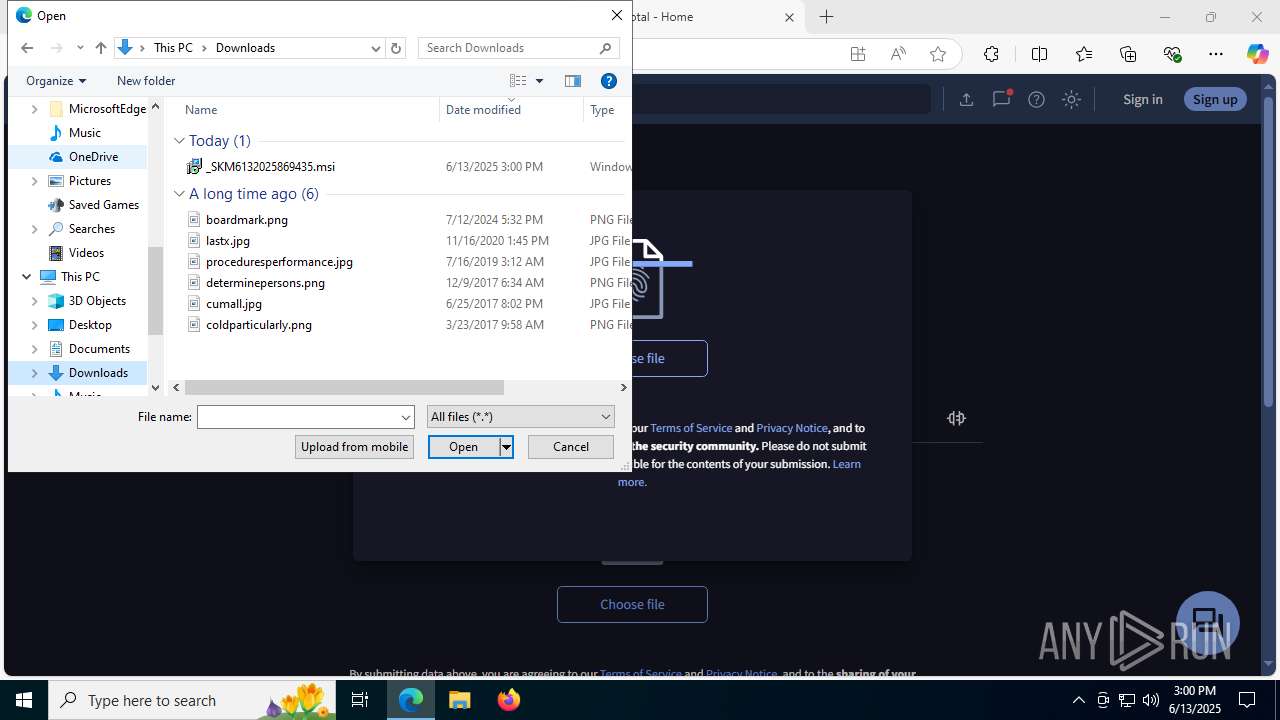
Task: Select lastx.jpg file
Action: tap(227, 241)
